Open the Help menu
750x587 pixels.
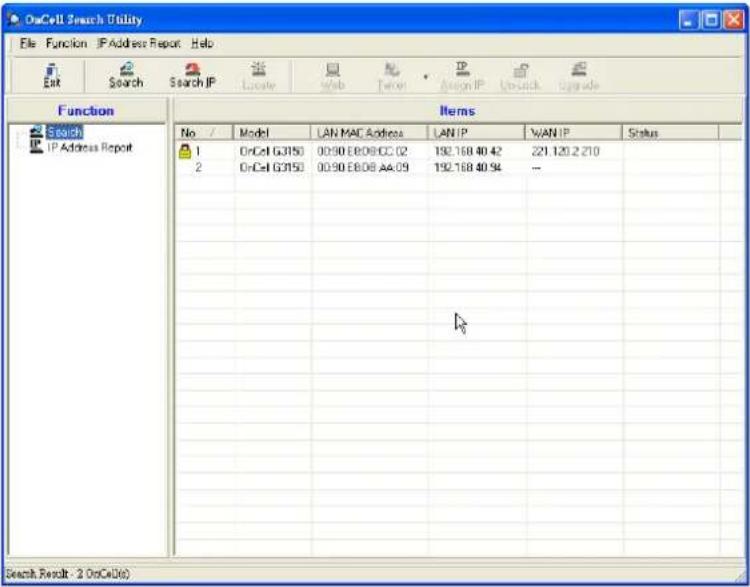[202, 44]
